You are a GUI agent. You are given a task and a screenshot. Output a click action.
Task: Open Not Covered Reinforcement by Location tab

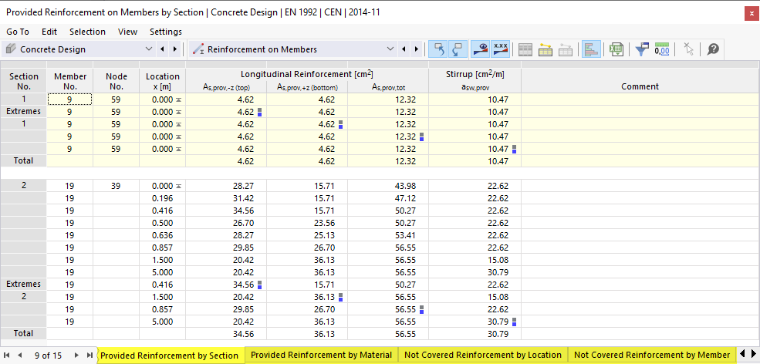coord(483,355)
